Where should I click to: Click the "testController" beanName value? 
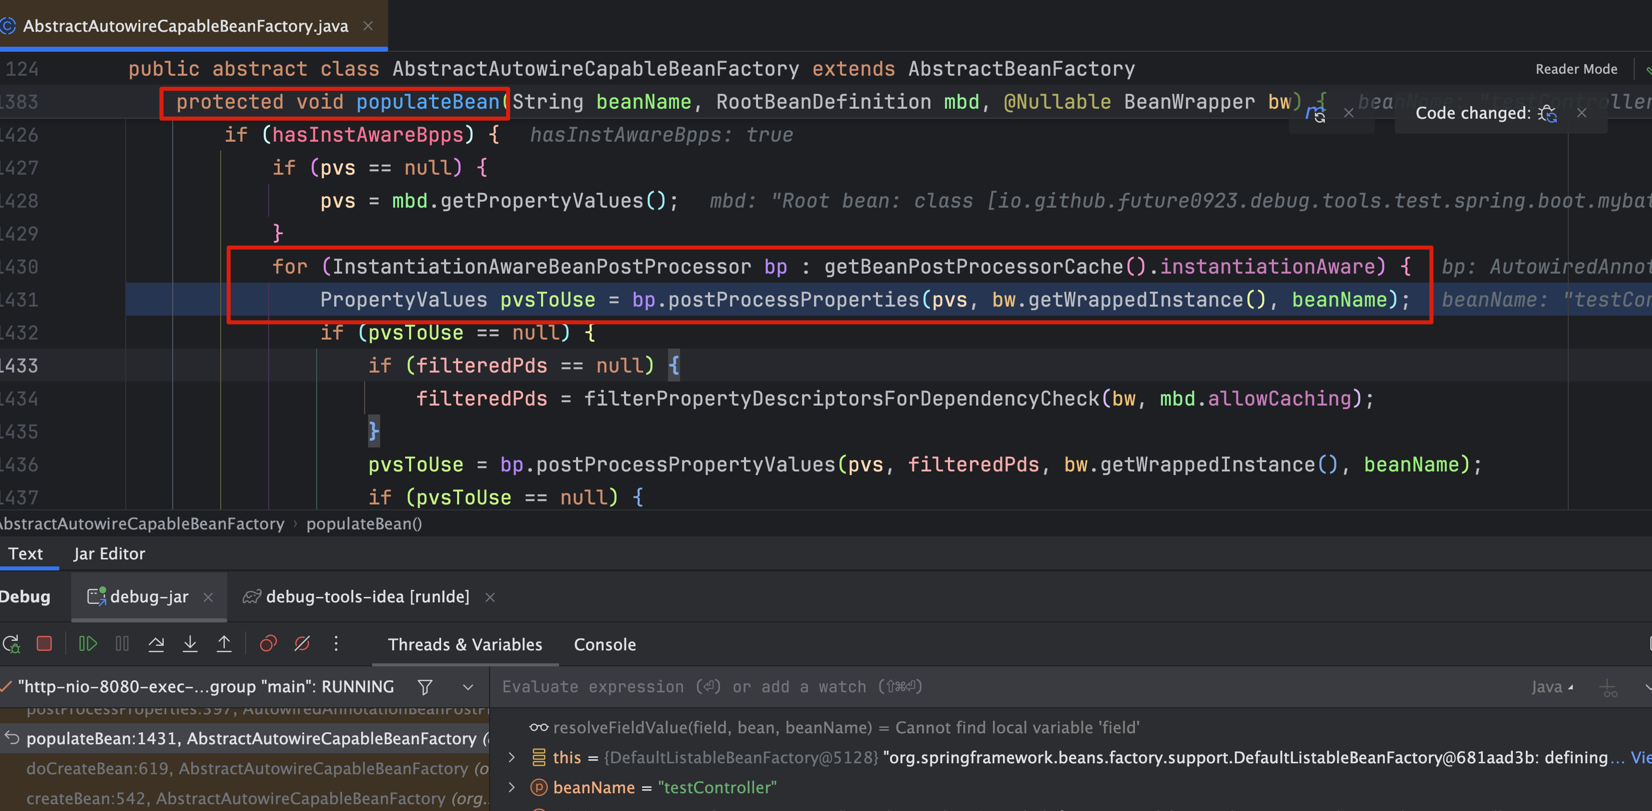coord(717,788)
